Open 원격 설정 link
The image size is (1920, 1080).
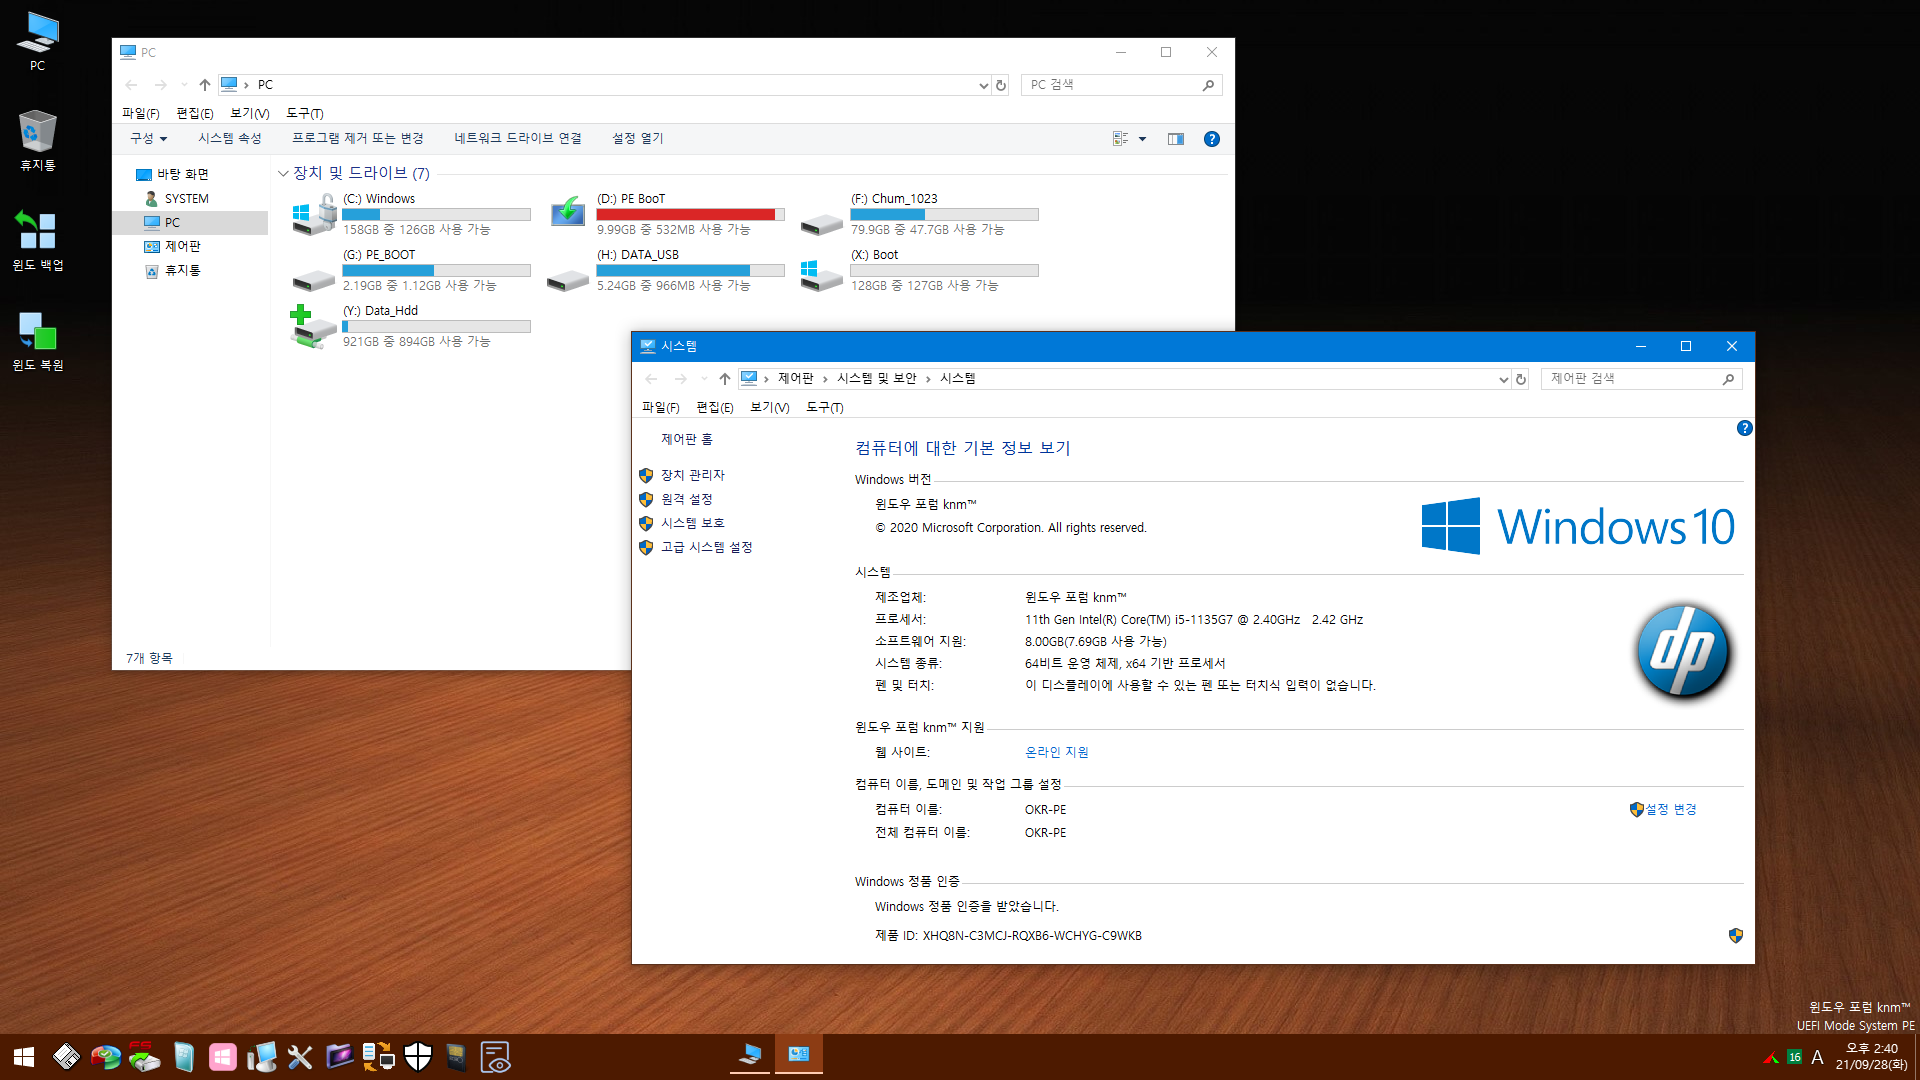point(686,499)
